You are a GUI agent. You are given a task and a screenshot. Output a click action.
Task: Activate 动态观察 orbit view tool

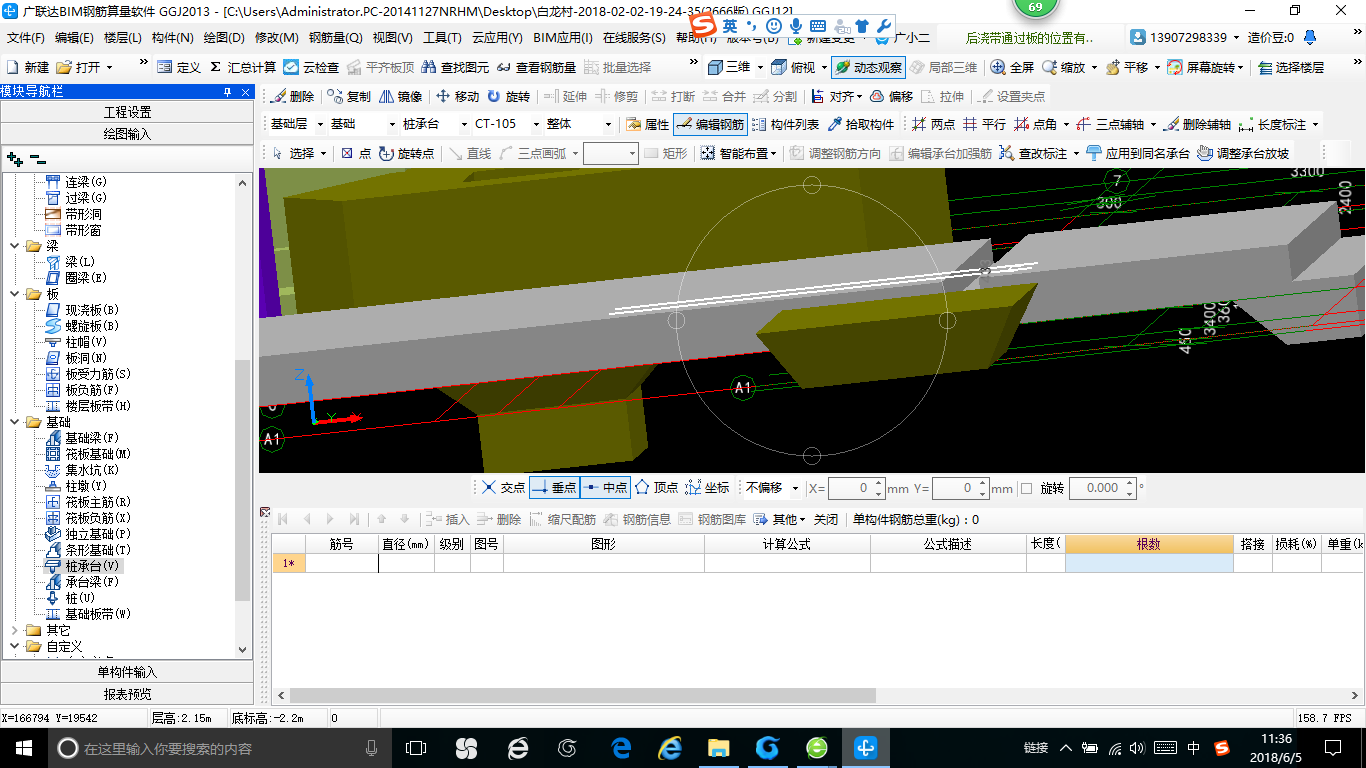point(868,67)
